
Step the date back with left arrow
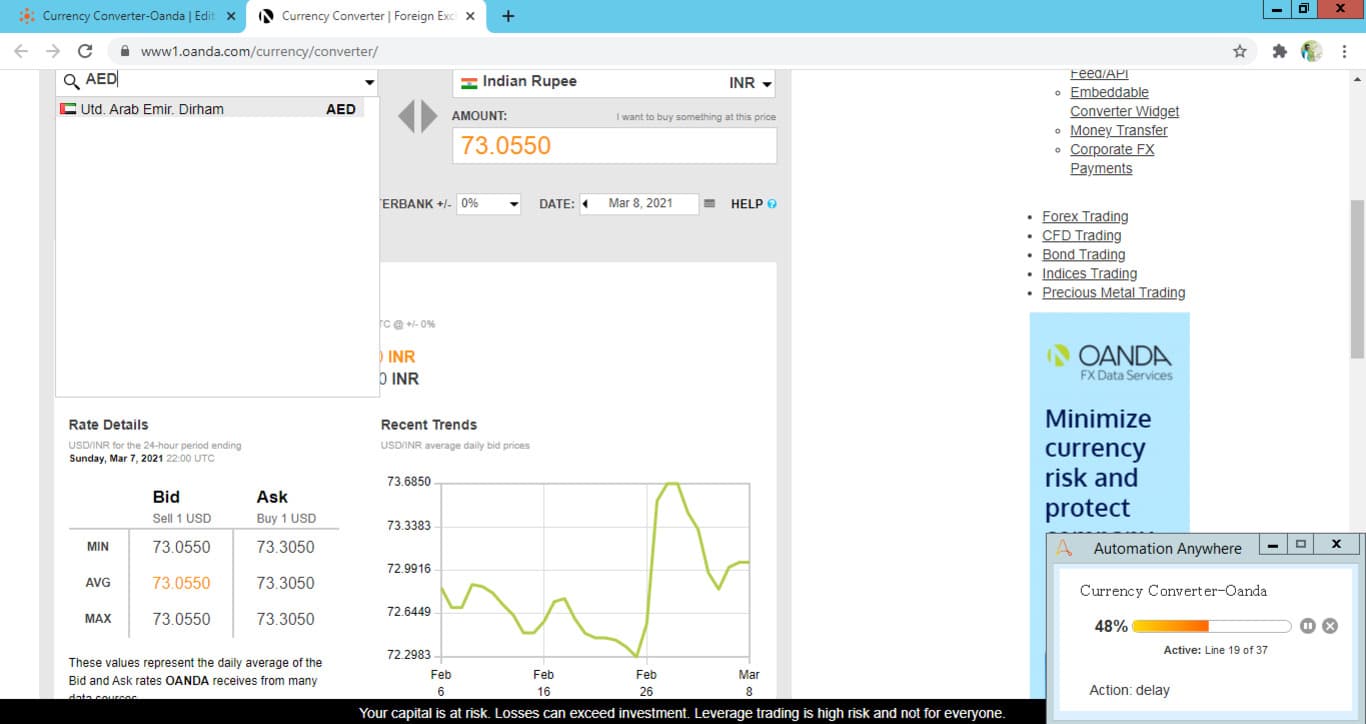tap(585, 204)
